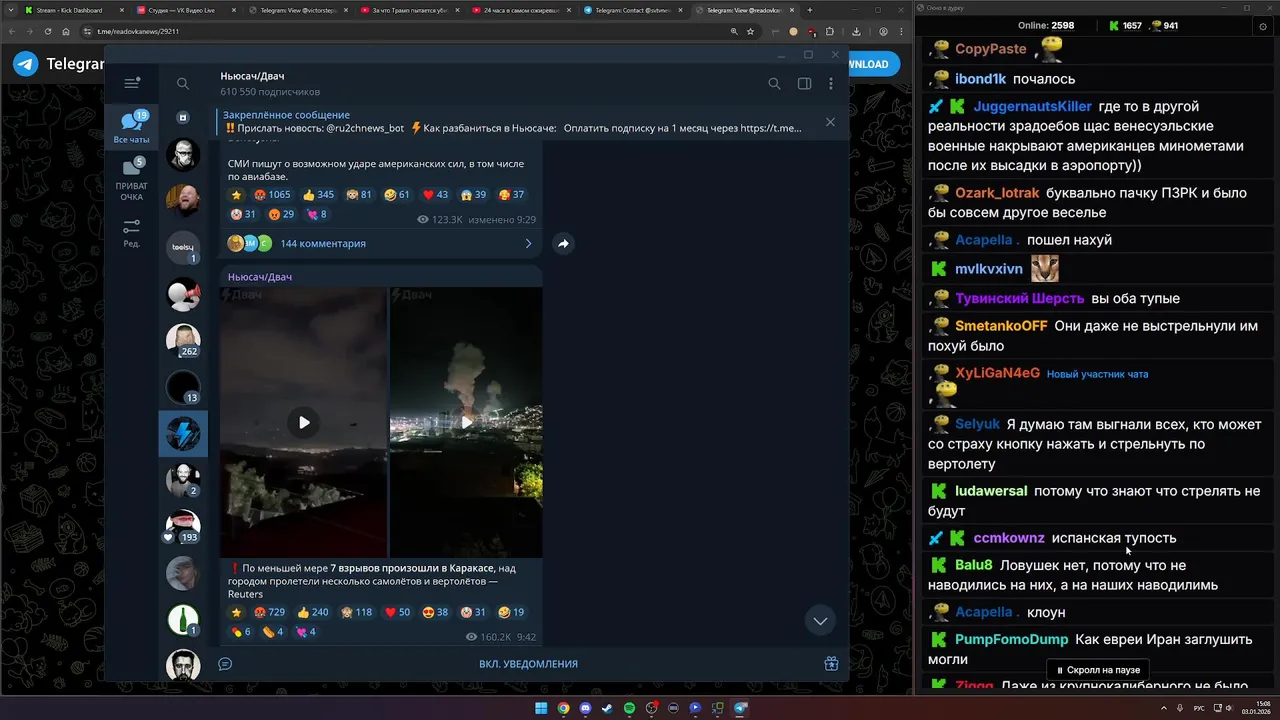This screenshot has width=1280, height=720.
Task: Open Telegram from the taskbar
Action: coord(740,708)
